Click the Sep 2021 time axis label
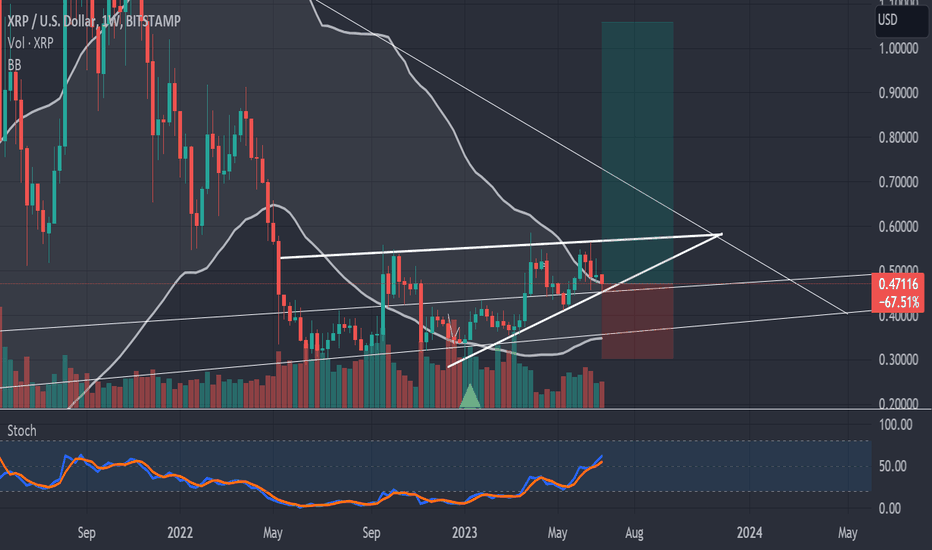 tap(86, 532)
